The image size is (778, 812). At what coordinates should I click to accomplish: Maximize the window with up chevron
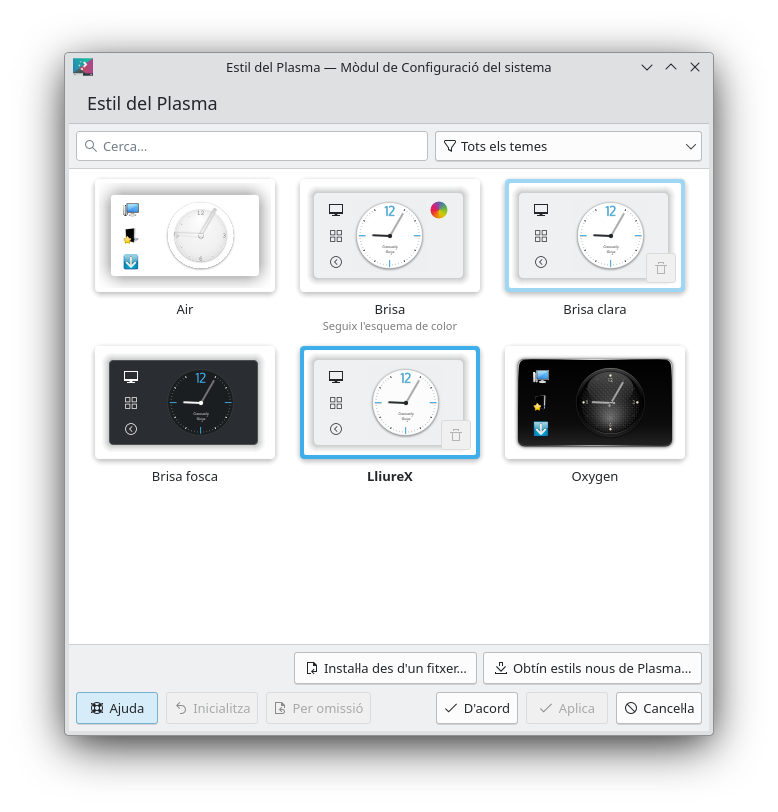coord(671,67)
